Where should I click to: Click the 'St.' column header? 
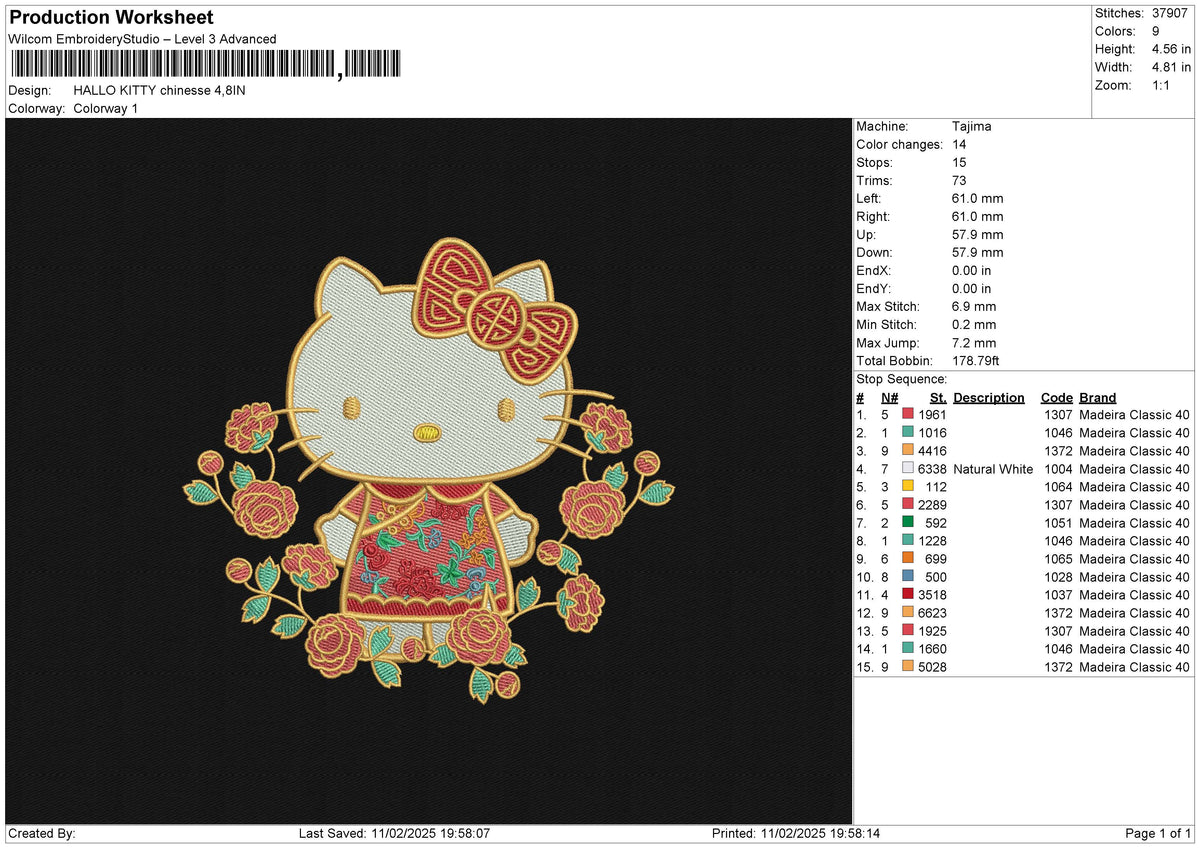click(x=937, y=398)
